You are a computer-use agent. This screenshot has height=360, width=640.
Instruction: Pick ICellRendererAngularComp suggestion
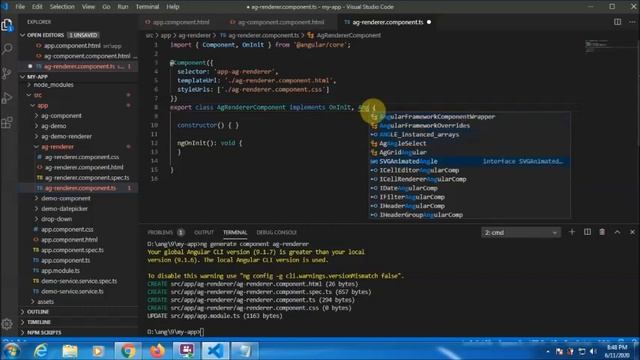(469, 179)
